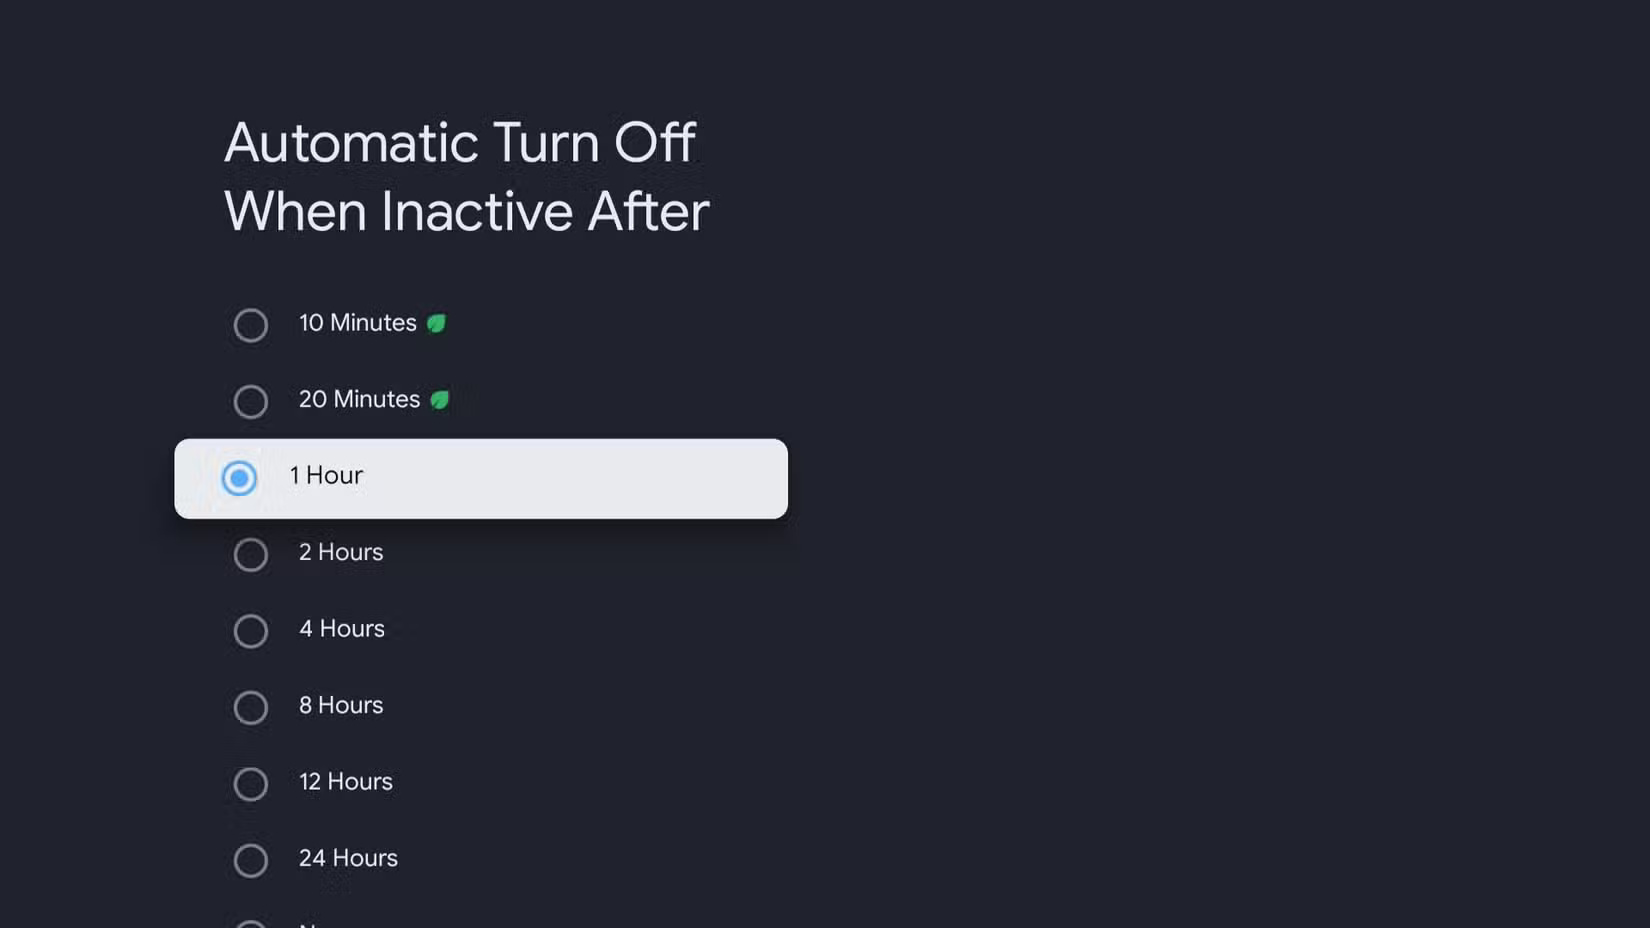Click the 24 Hours label text
Viewport: 1650px width, 928px height.
pyautogui.click(x=348, y=859)
